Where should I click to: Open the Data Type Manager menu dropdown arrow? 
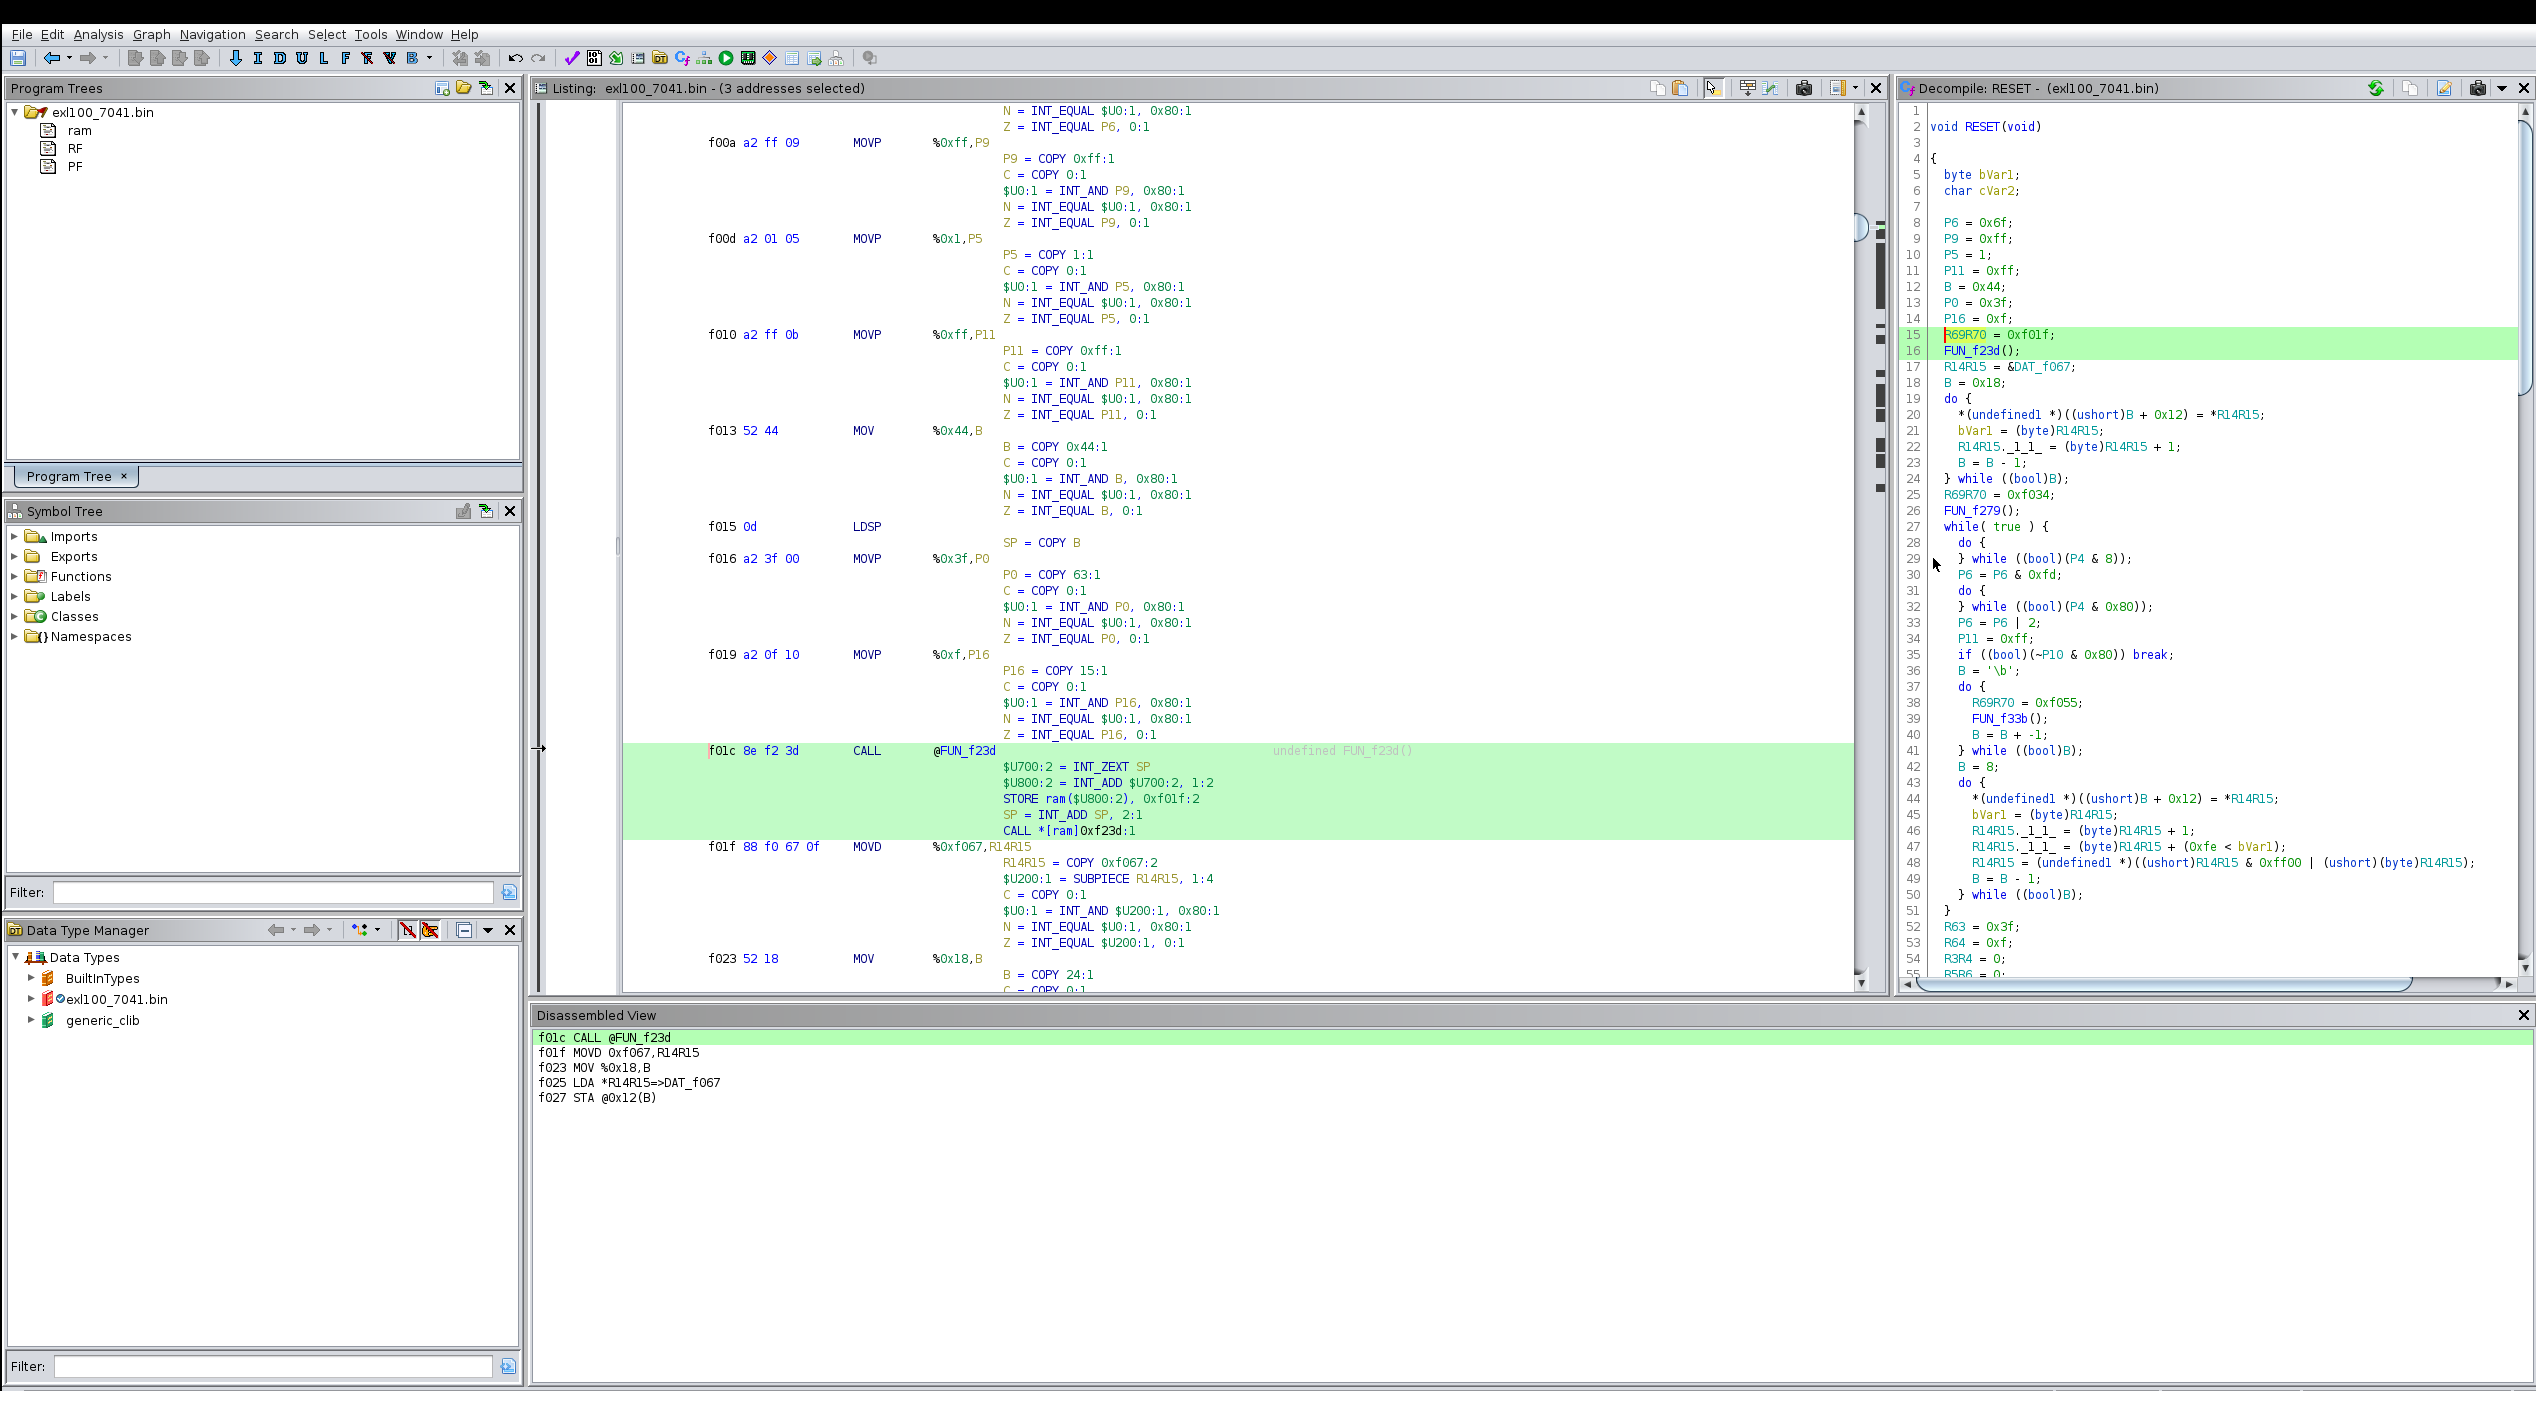pyautogui.click(x=488, y=930)
